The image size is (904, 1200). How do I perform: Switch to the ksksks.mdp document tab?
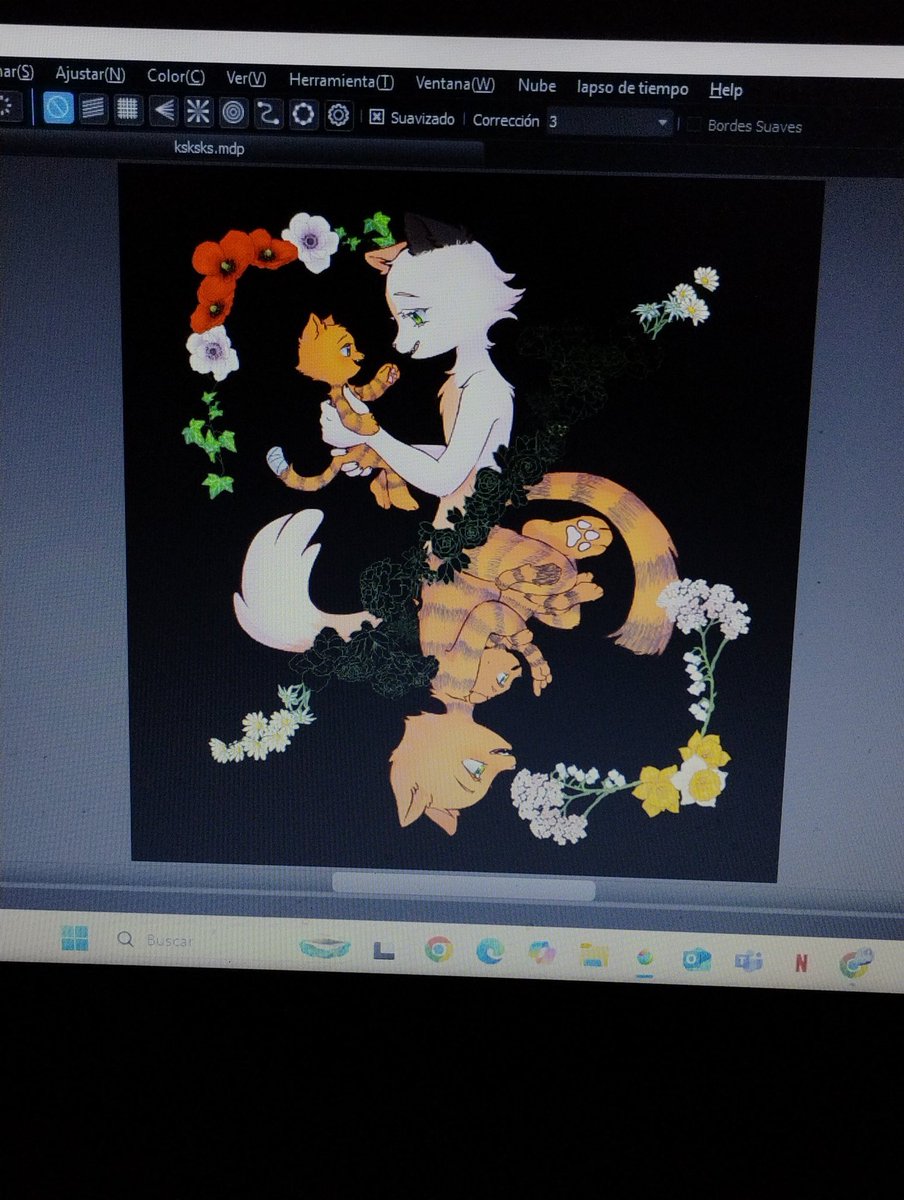(x=209, y=148)
